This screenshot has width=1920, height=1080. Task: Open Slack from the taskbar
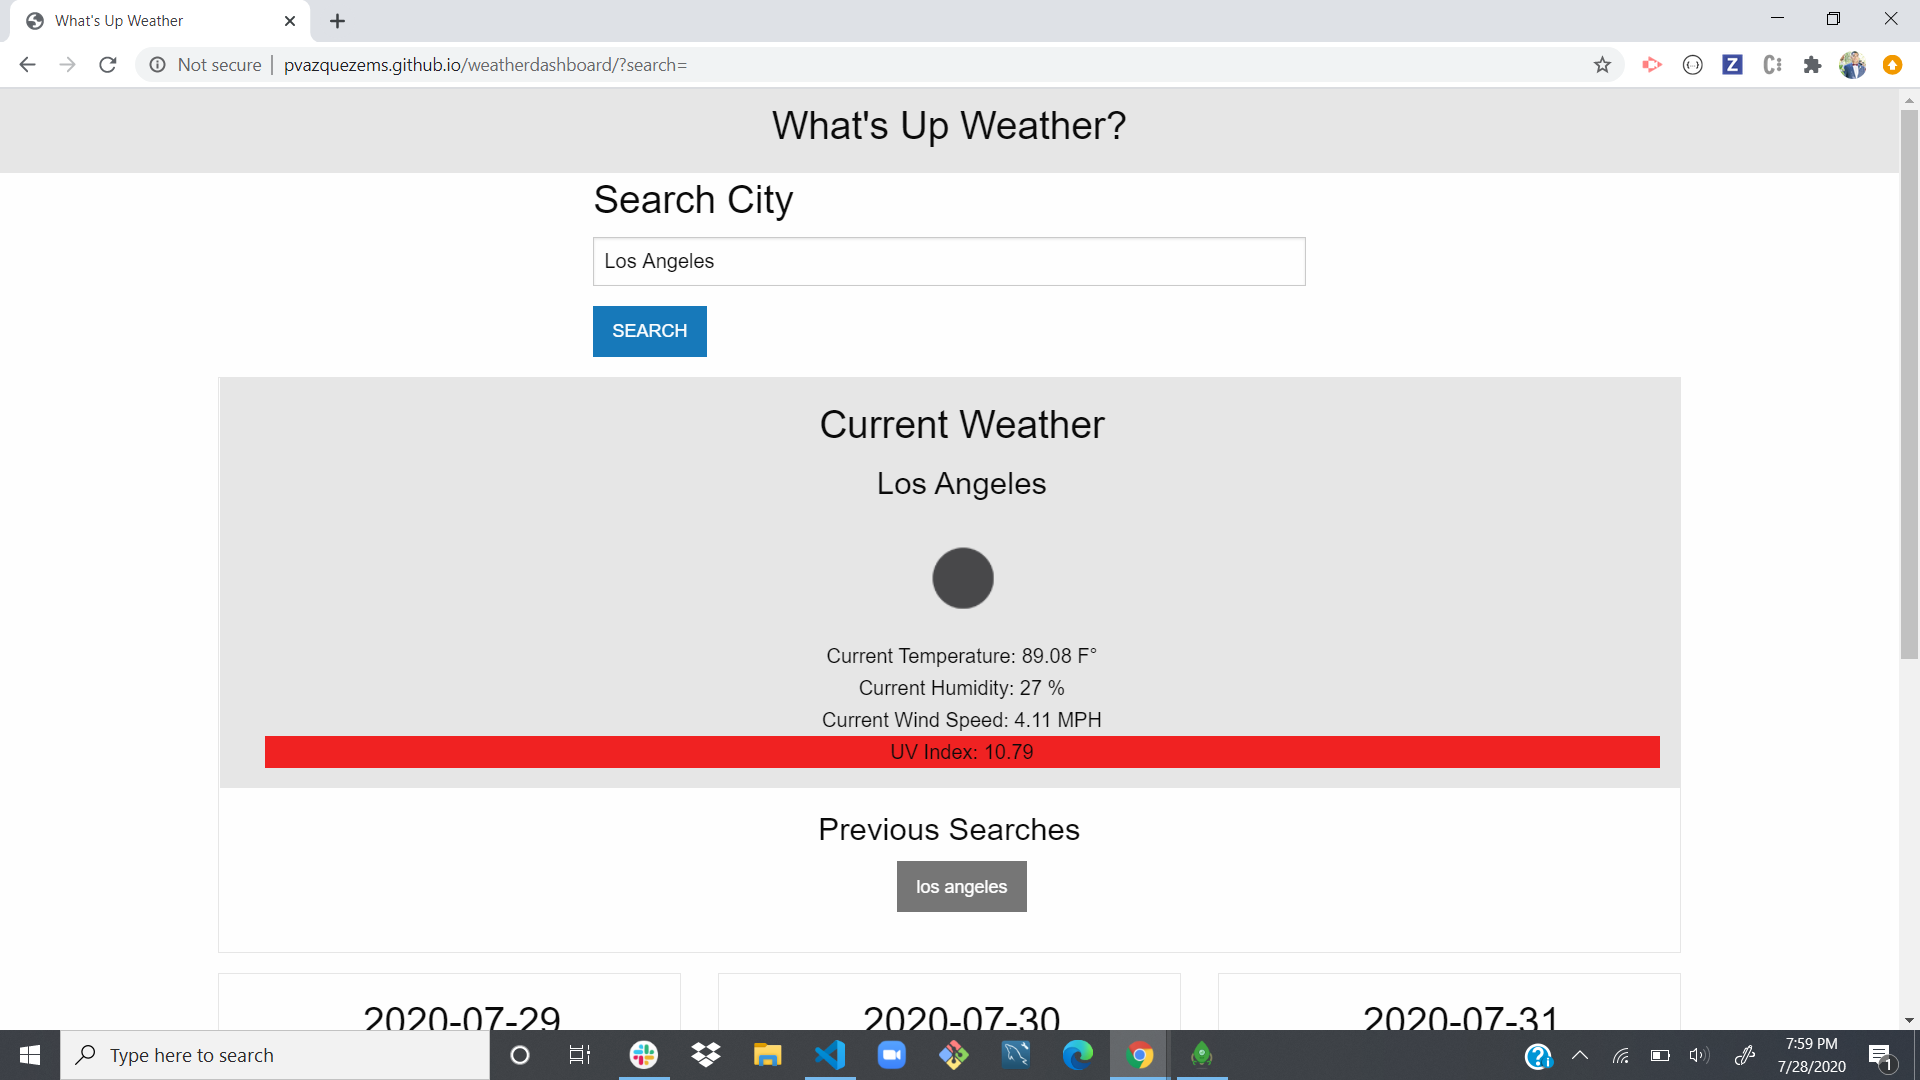point(644,1055)
